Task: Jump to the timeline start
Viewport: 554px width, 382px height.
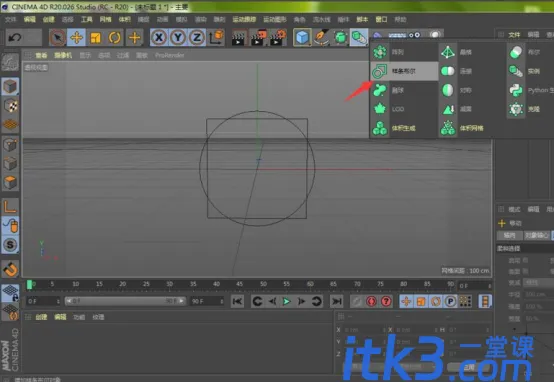Action: point(237,301)
